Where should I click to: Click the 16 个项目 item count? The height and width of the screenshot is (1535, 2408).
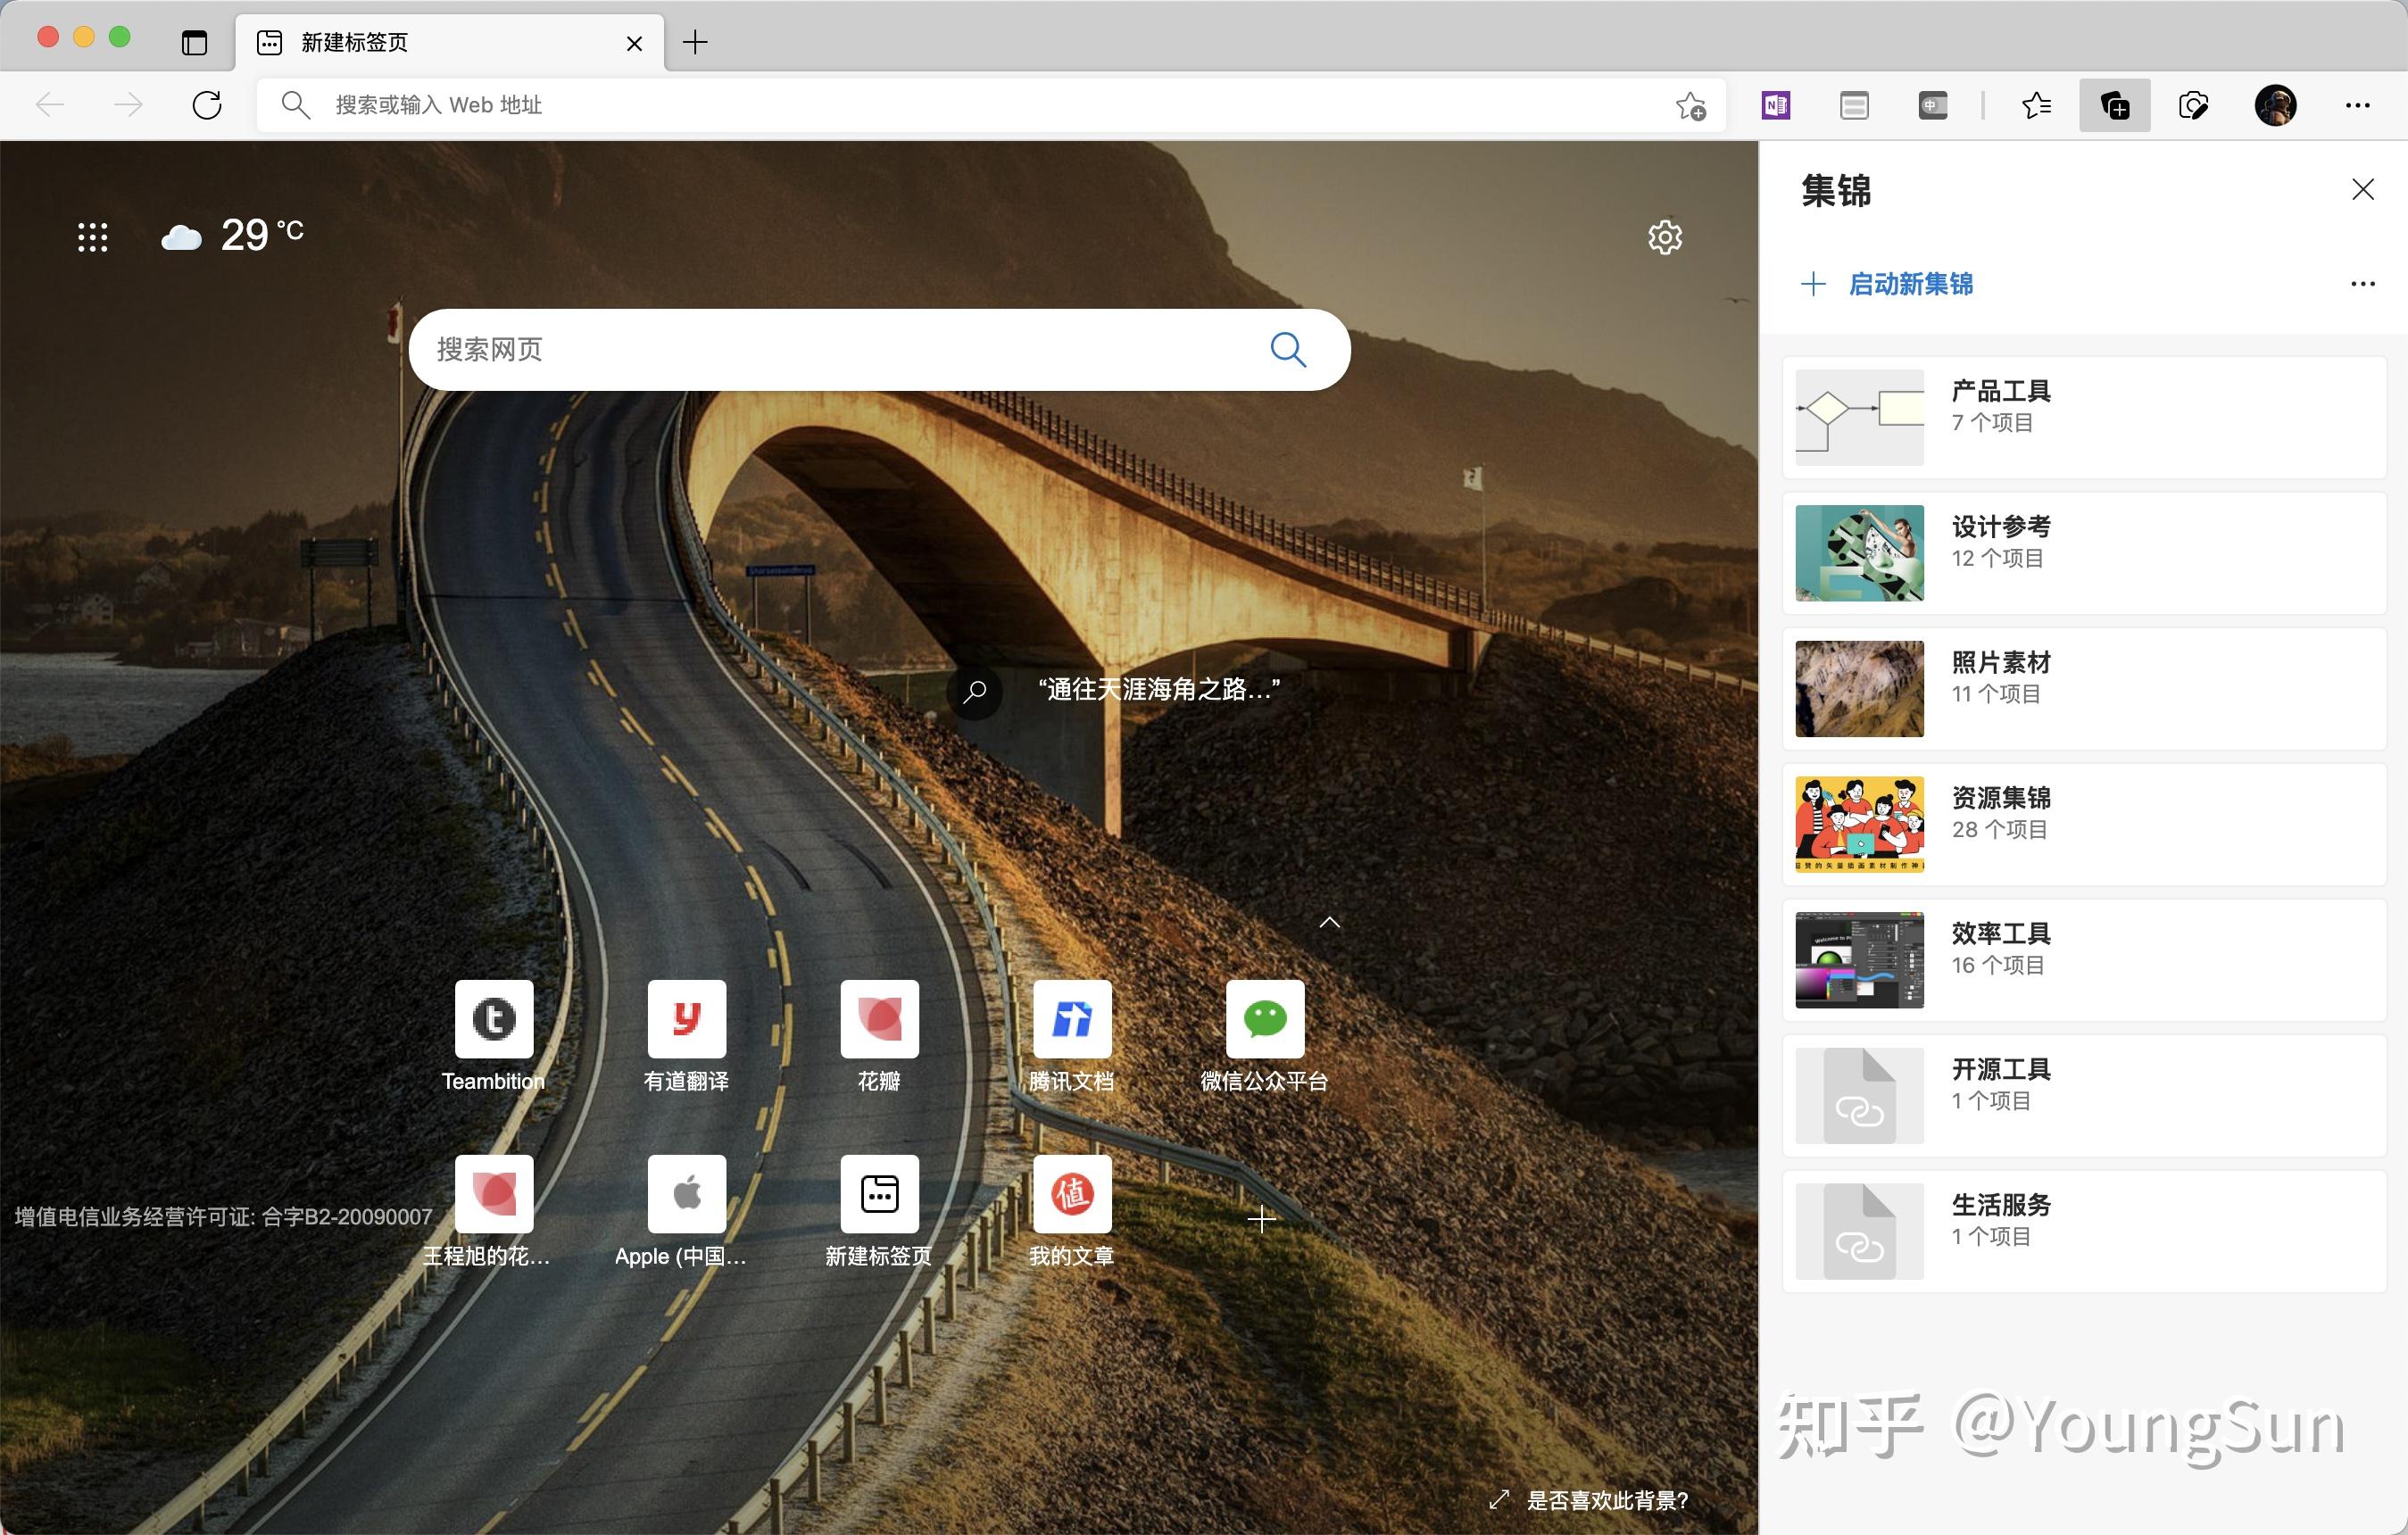click(x=1997, y=965)
